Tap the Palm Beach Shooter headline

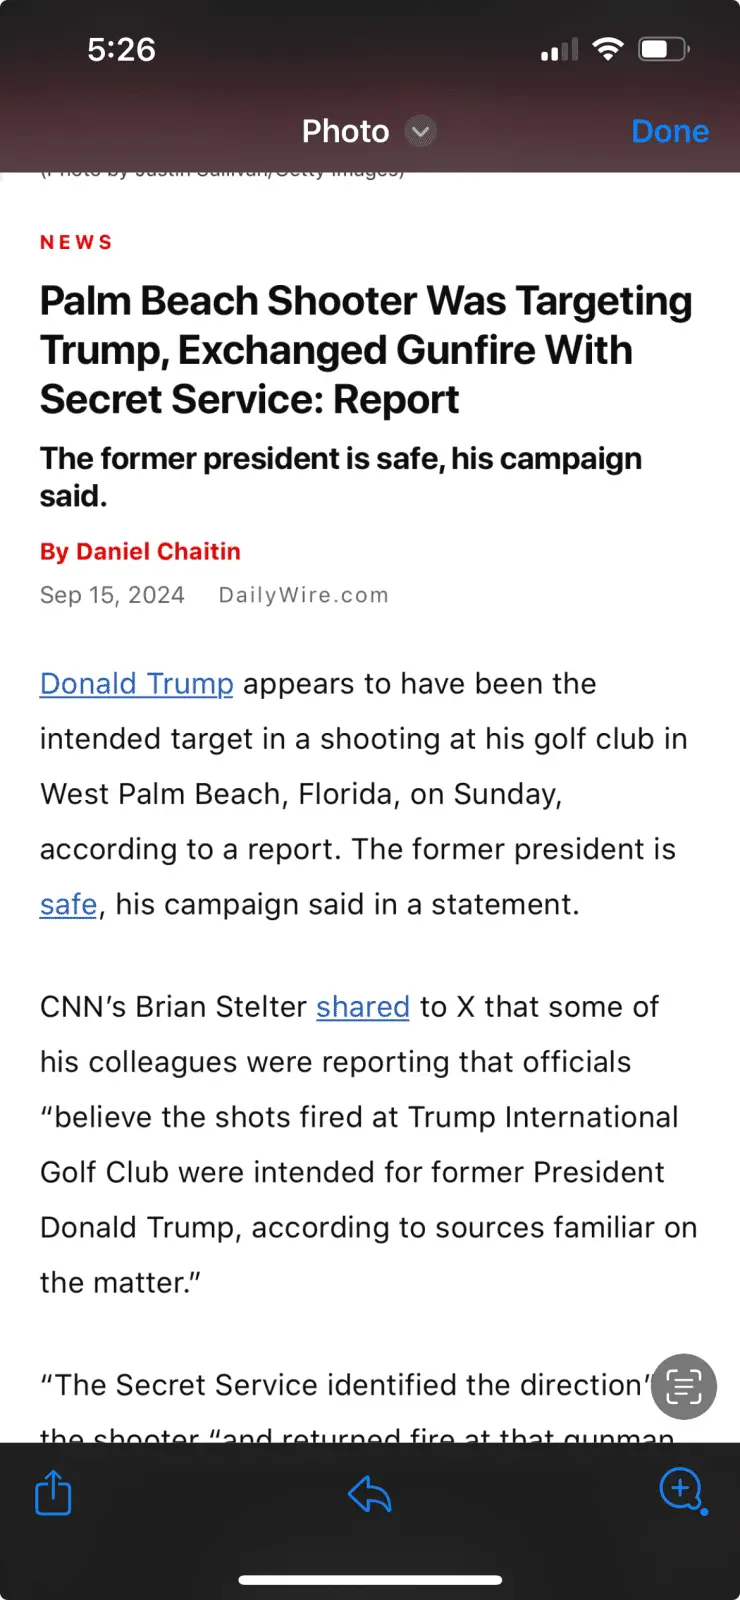(366, 350)
